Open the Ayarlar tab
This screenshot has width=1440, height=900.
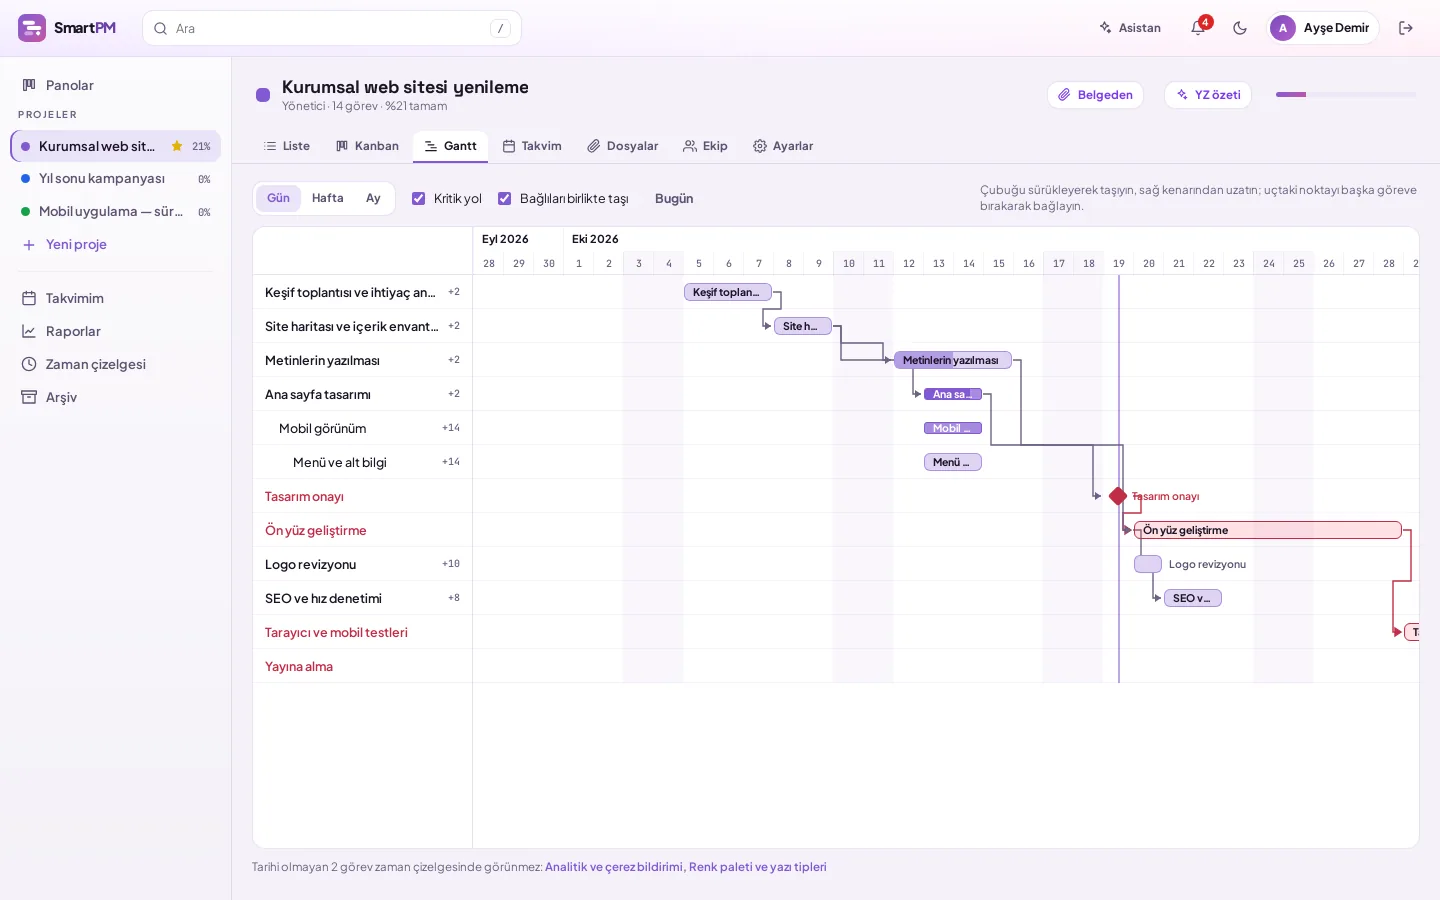click(x=783, y=146)
